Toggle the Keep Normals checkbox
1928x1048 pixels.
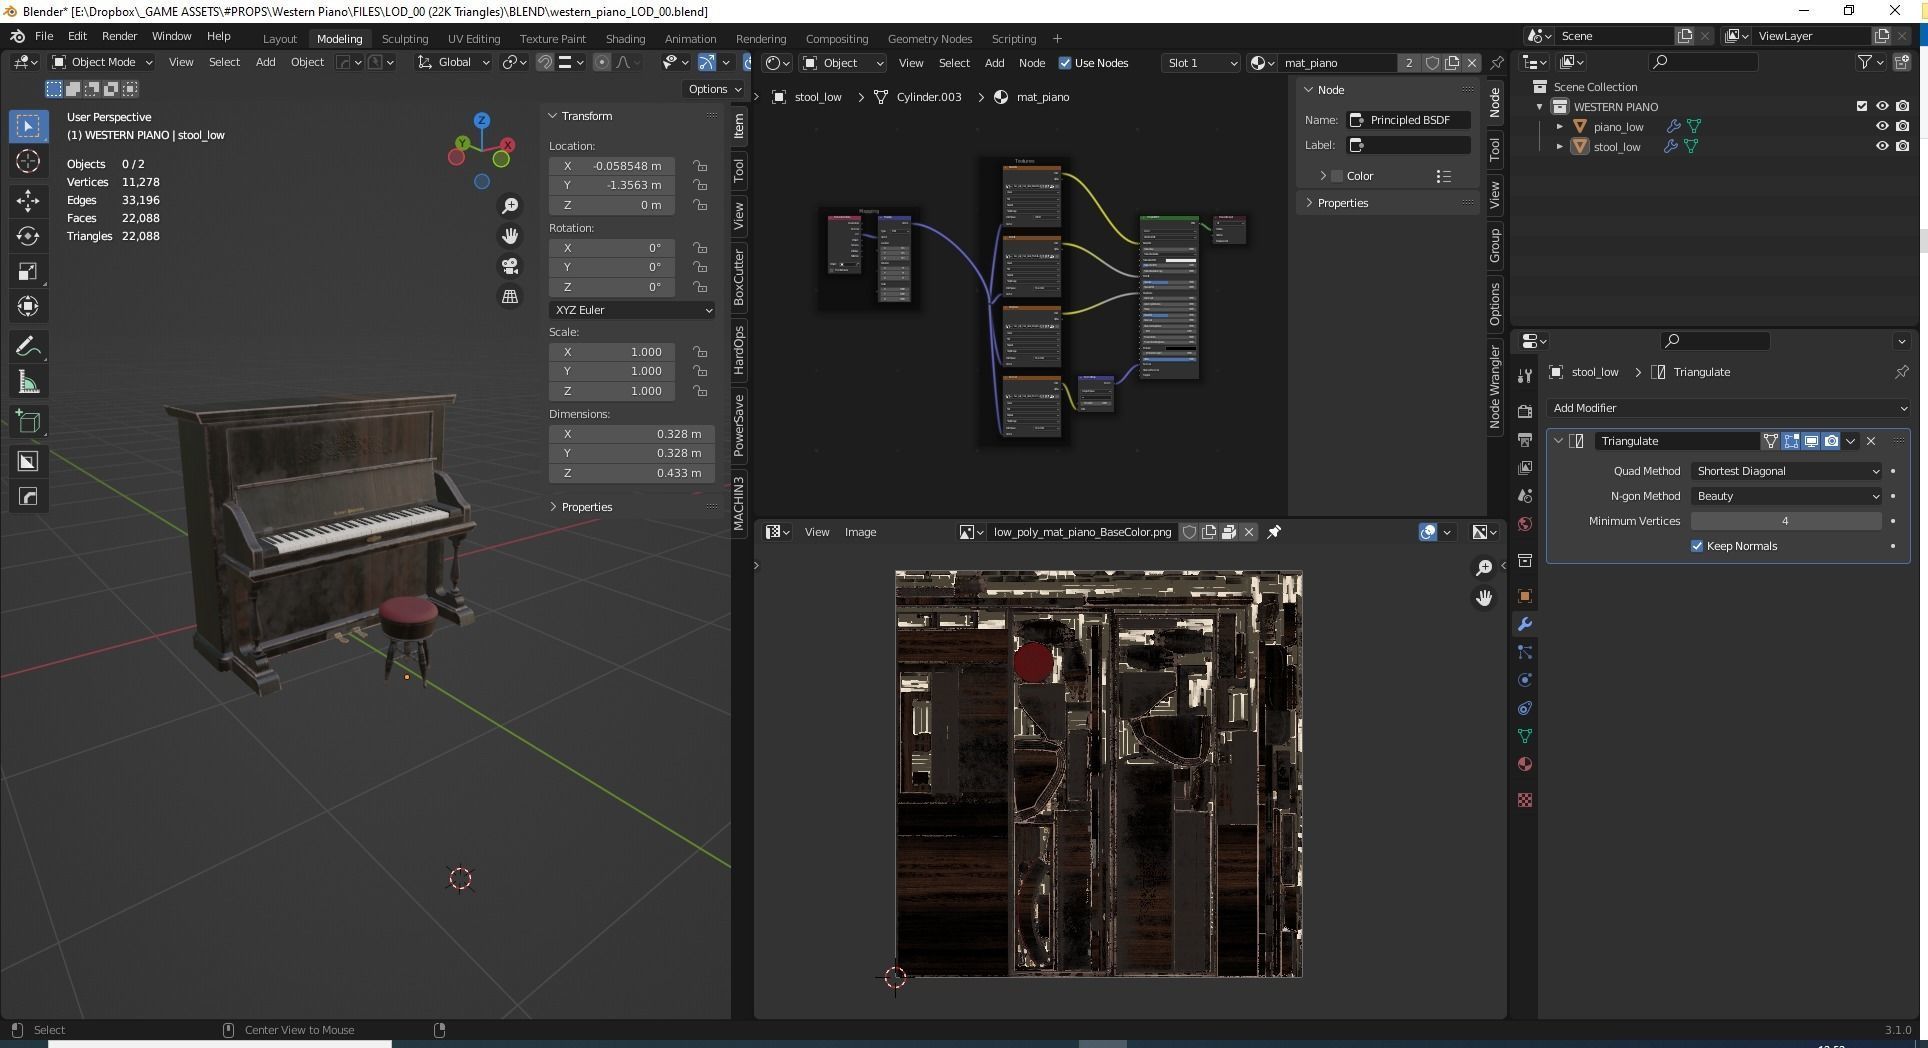(1697, 546)
